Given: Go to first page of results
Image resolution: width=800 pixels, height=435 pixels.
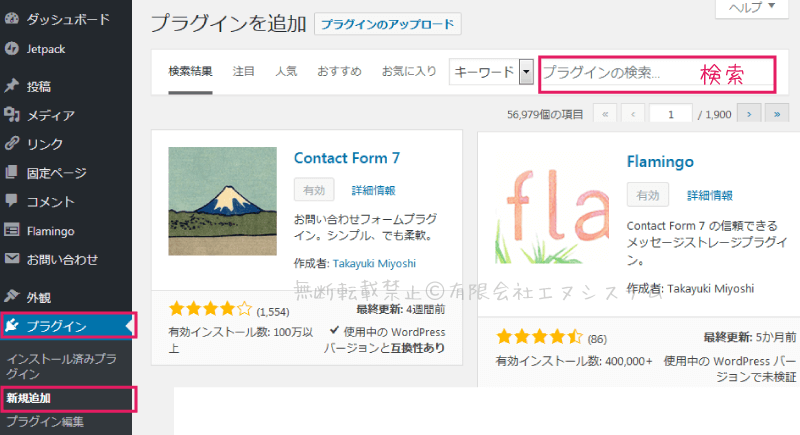Looking at the screenshot, I should coord(605,114).
